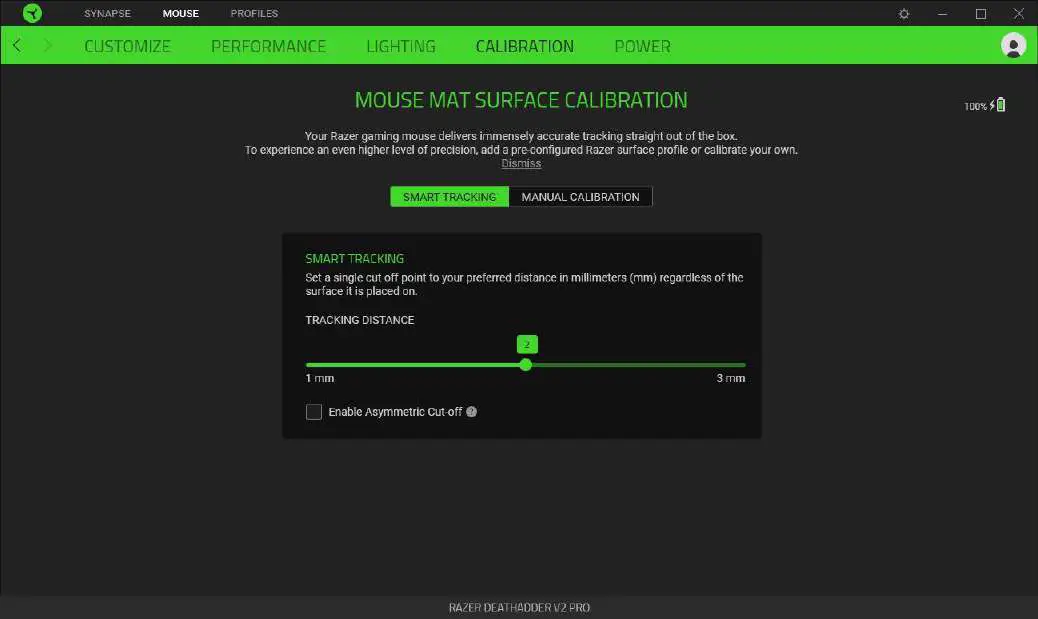
Task: Open the Synapse top tab
Action: [107, 13]
